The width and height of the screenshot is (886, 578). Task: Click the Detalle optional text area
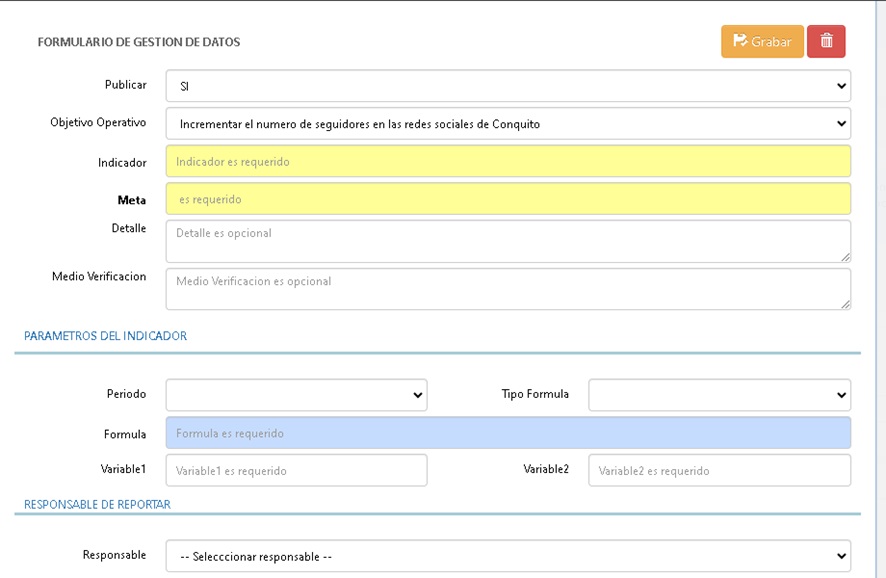point(508,241)
